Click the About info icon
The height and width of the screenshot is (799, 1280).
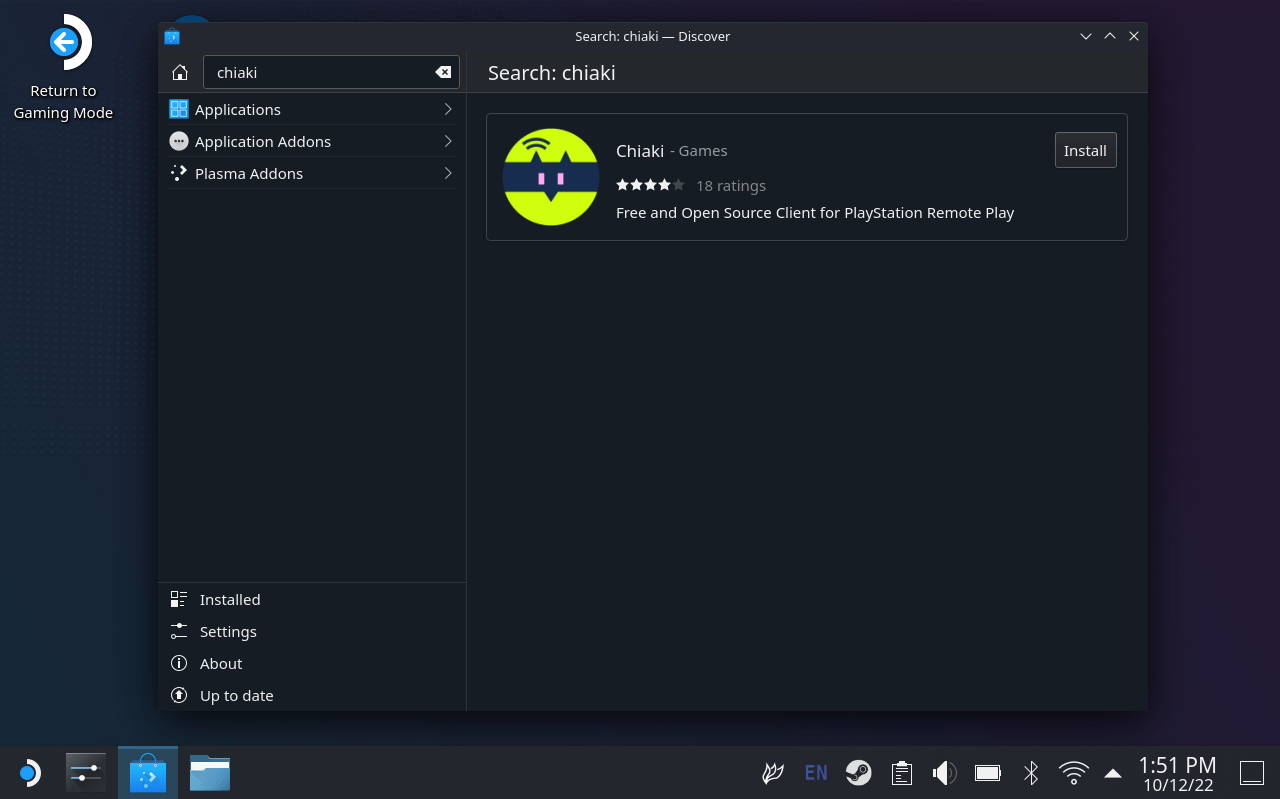179,663
